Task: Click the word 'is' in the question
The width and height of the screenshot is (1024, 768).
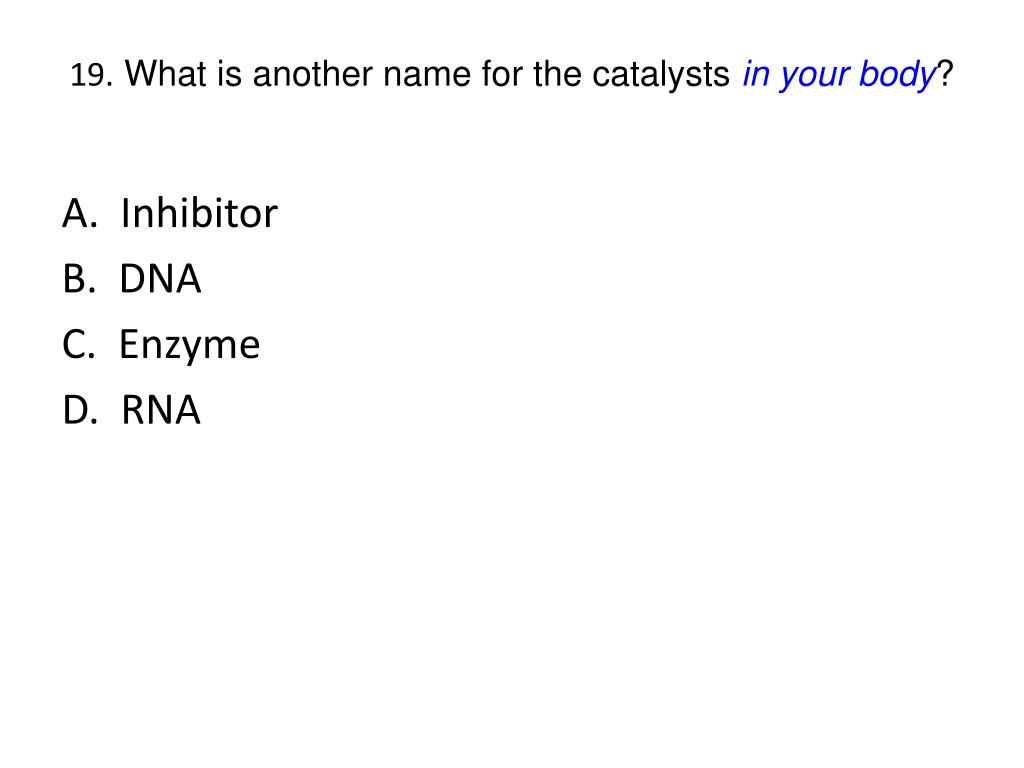Action: (x=229, y=74)
